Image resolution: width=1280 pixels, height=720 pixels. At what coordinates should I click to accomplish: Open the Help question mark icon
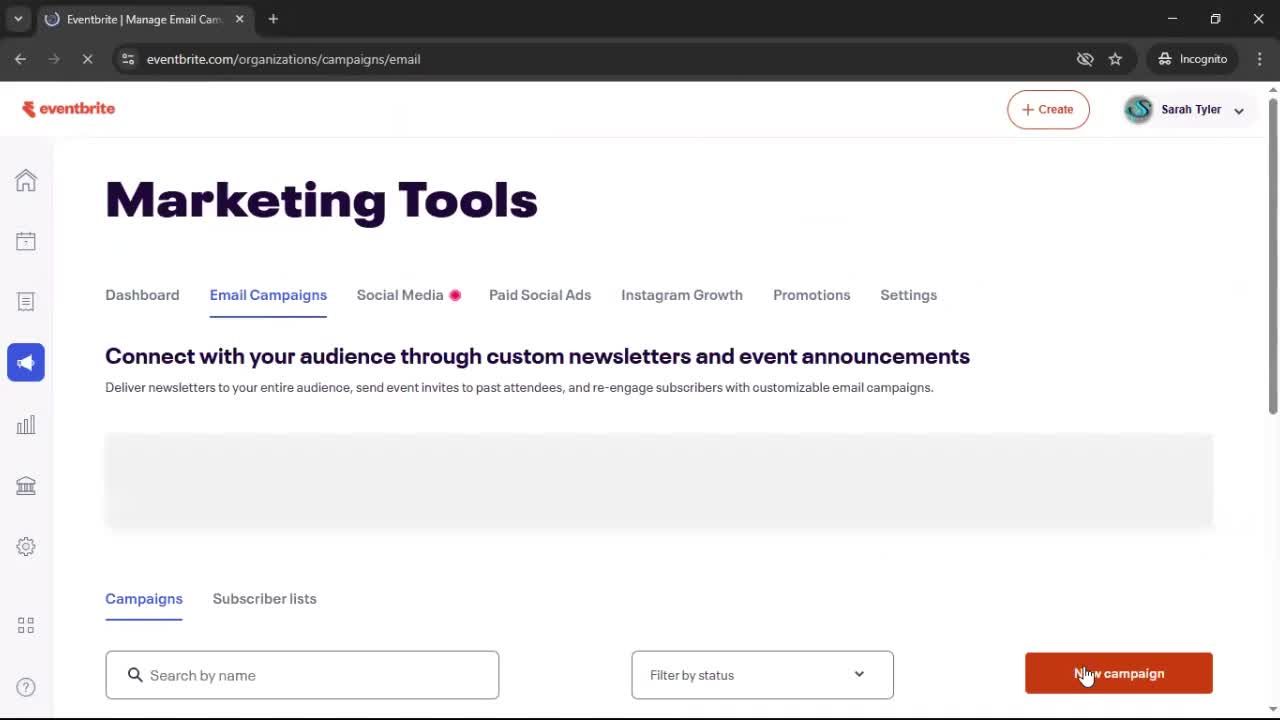tap(26, 687)
